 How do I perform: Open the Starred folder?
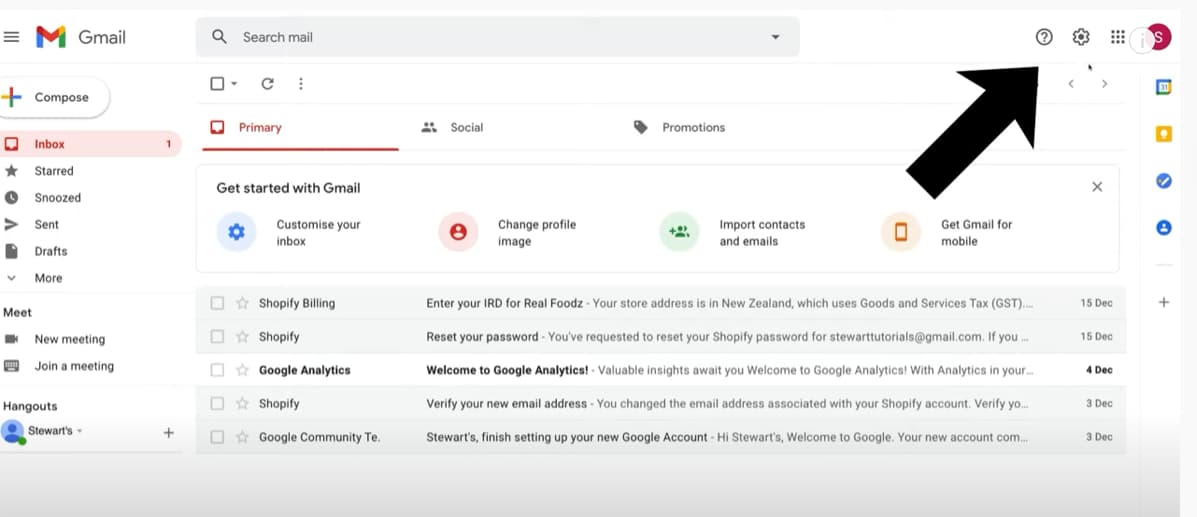click(53, 171)
